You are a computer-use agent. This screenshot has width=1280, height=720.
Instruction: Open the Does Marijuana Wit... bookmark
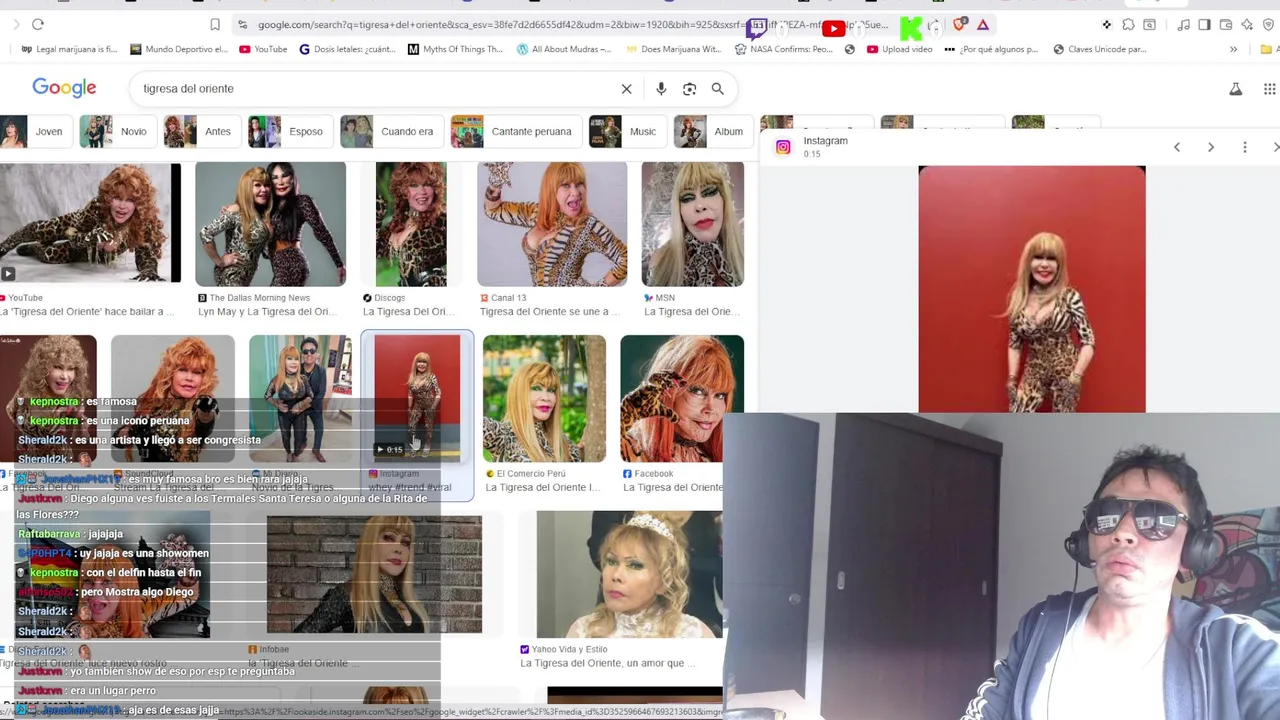point(673,49)
